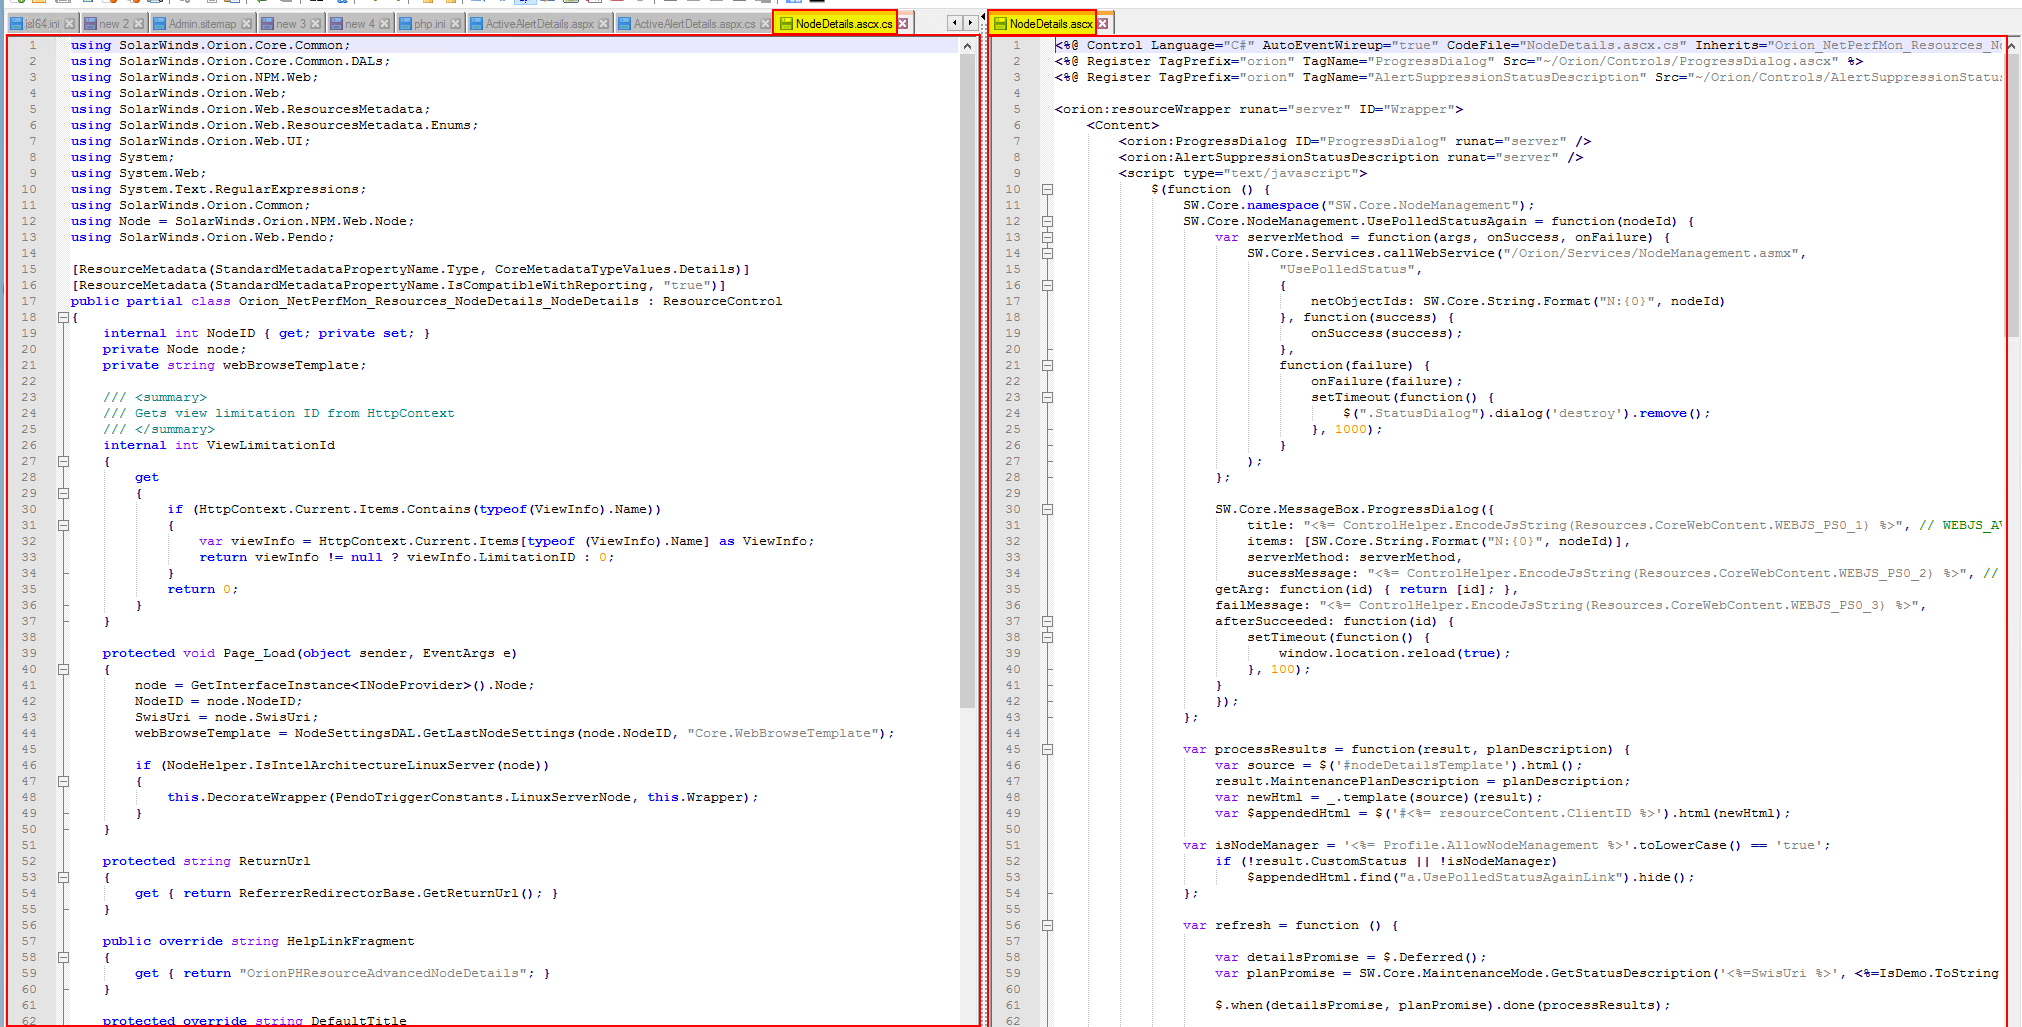Click the left pane vertical scrollbar thumb
This screenshot has width=2022, height=1027.
pos(967,380)
